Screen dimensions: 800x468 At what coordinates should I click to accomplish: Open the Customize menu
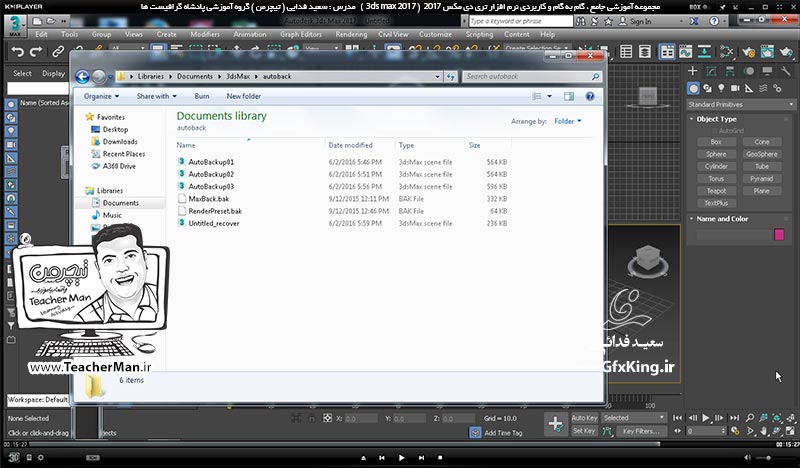tap(435, 34)
